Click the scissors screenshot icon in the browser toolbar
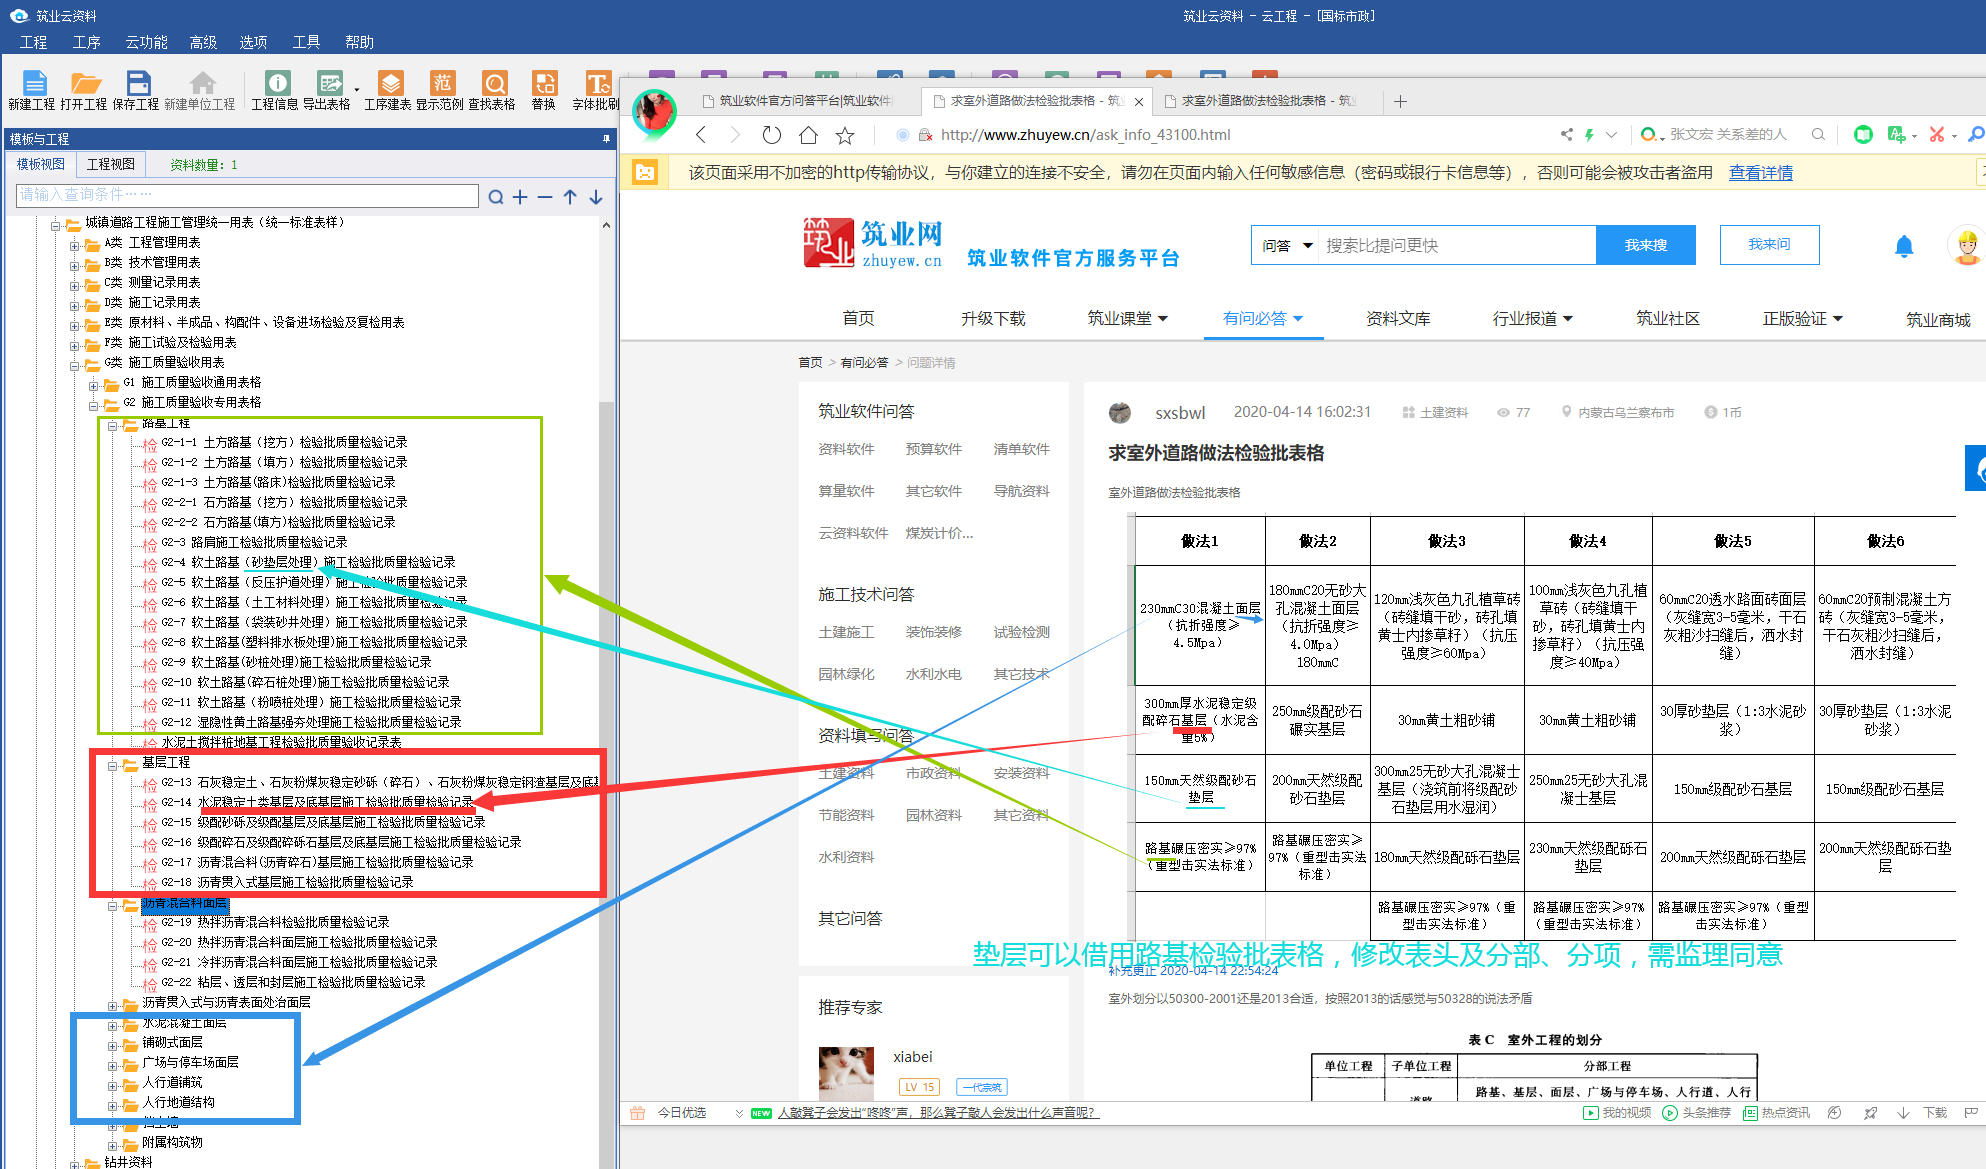Viewport: 1986px width, 1169px height. pyautogui.click(x=1937, y=134)
